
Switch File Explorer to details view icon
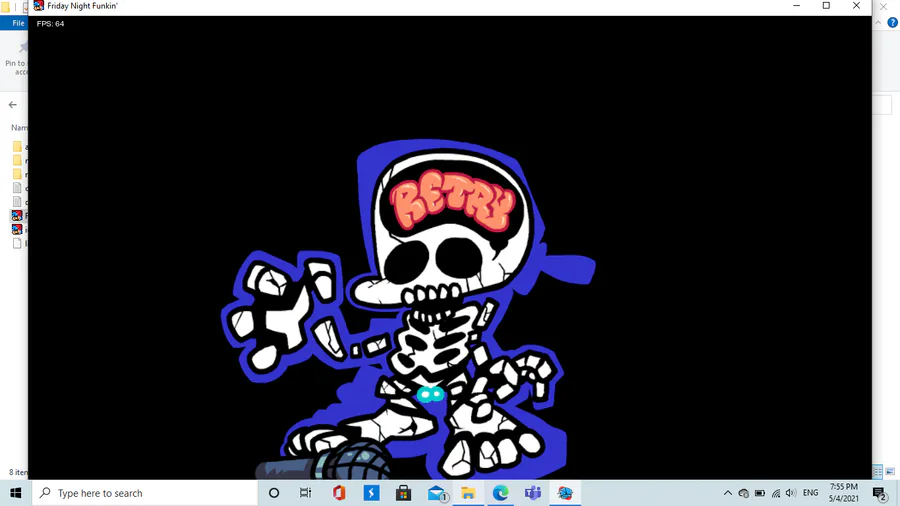(878, 472)
